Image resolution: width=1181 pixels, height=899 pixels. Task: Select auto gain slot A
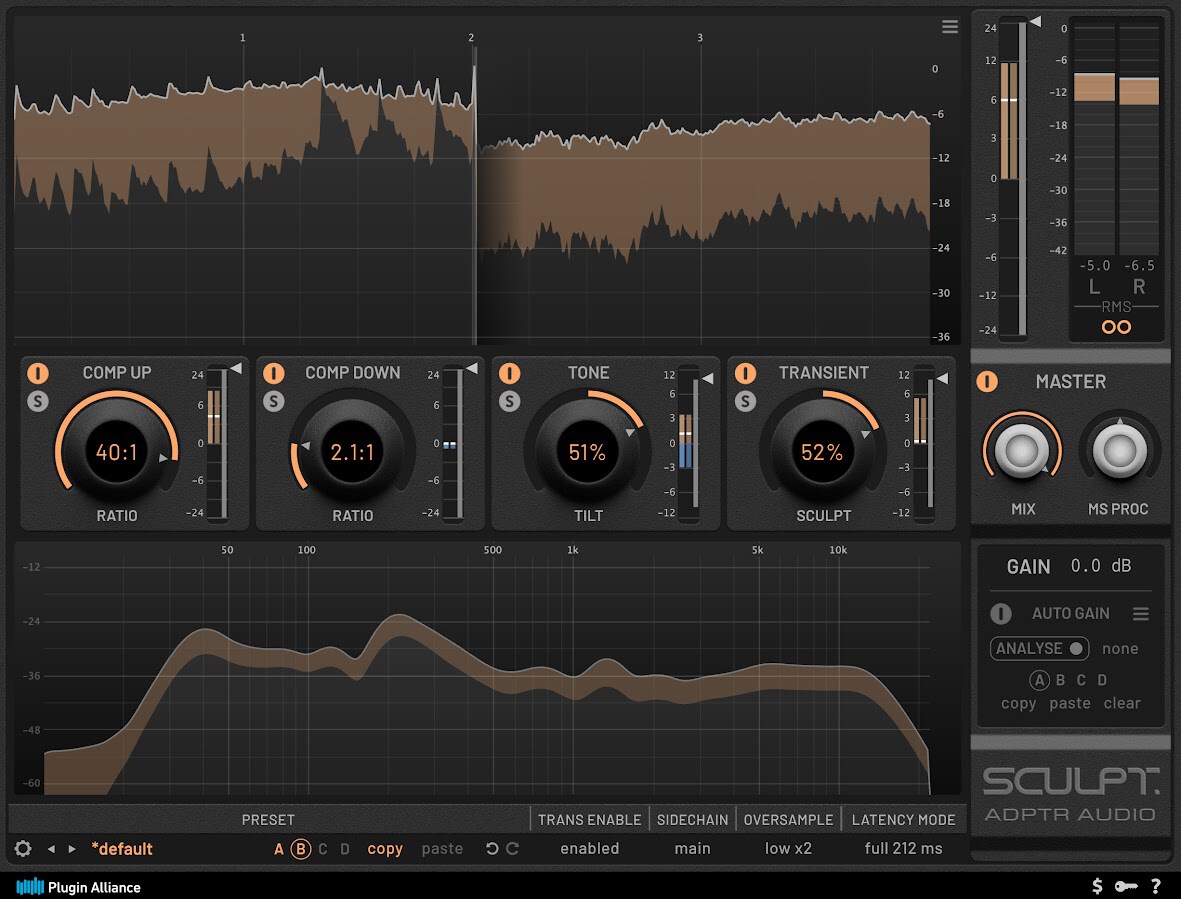(x=1039, y=680)
